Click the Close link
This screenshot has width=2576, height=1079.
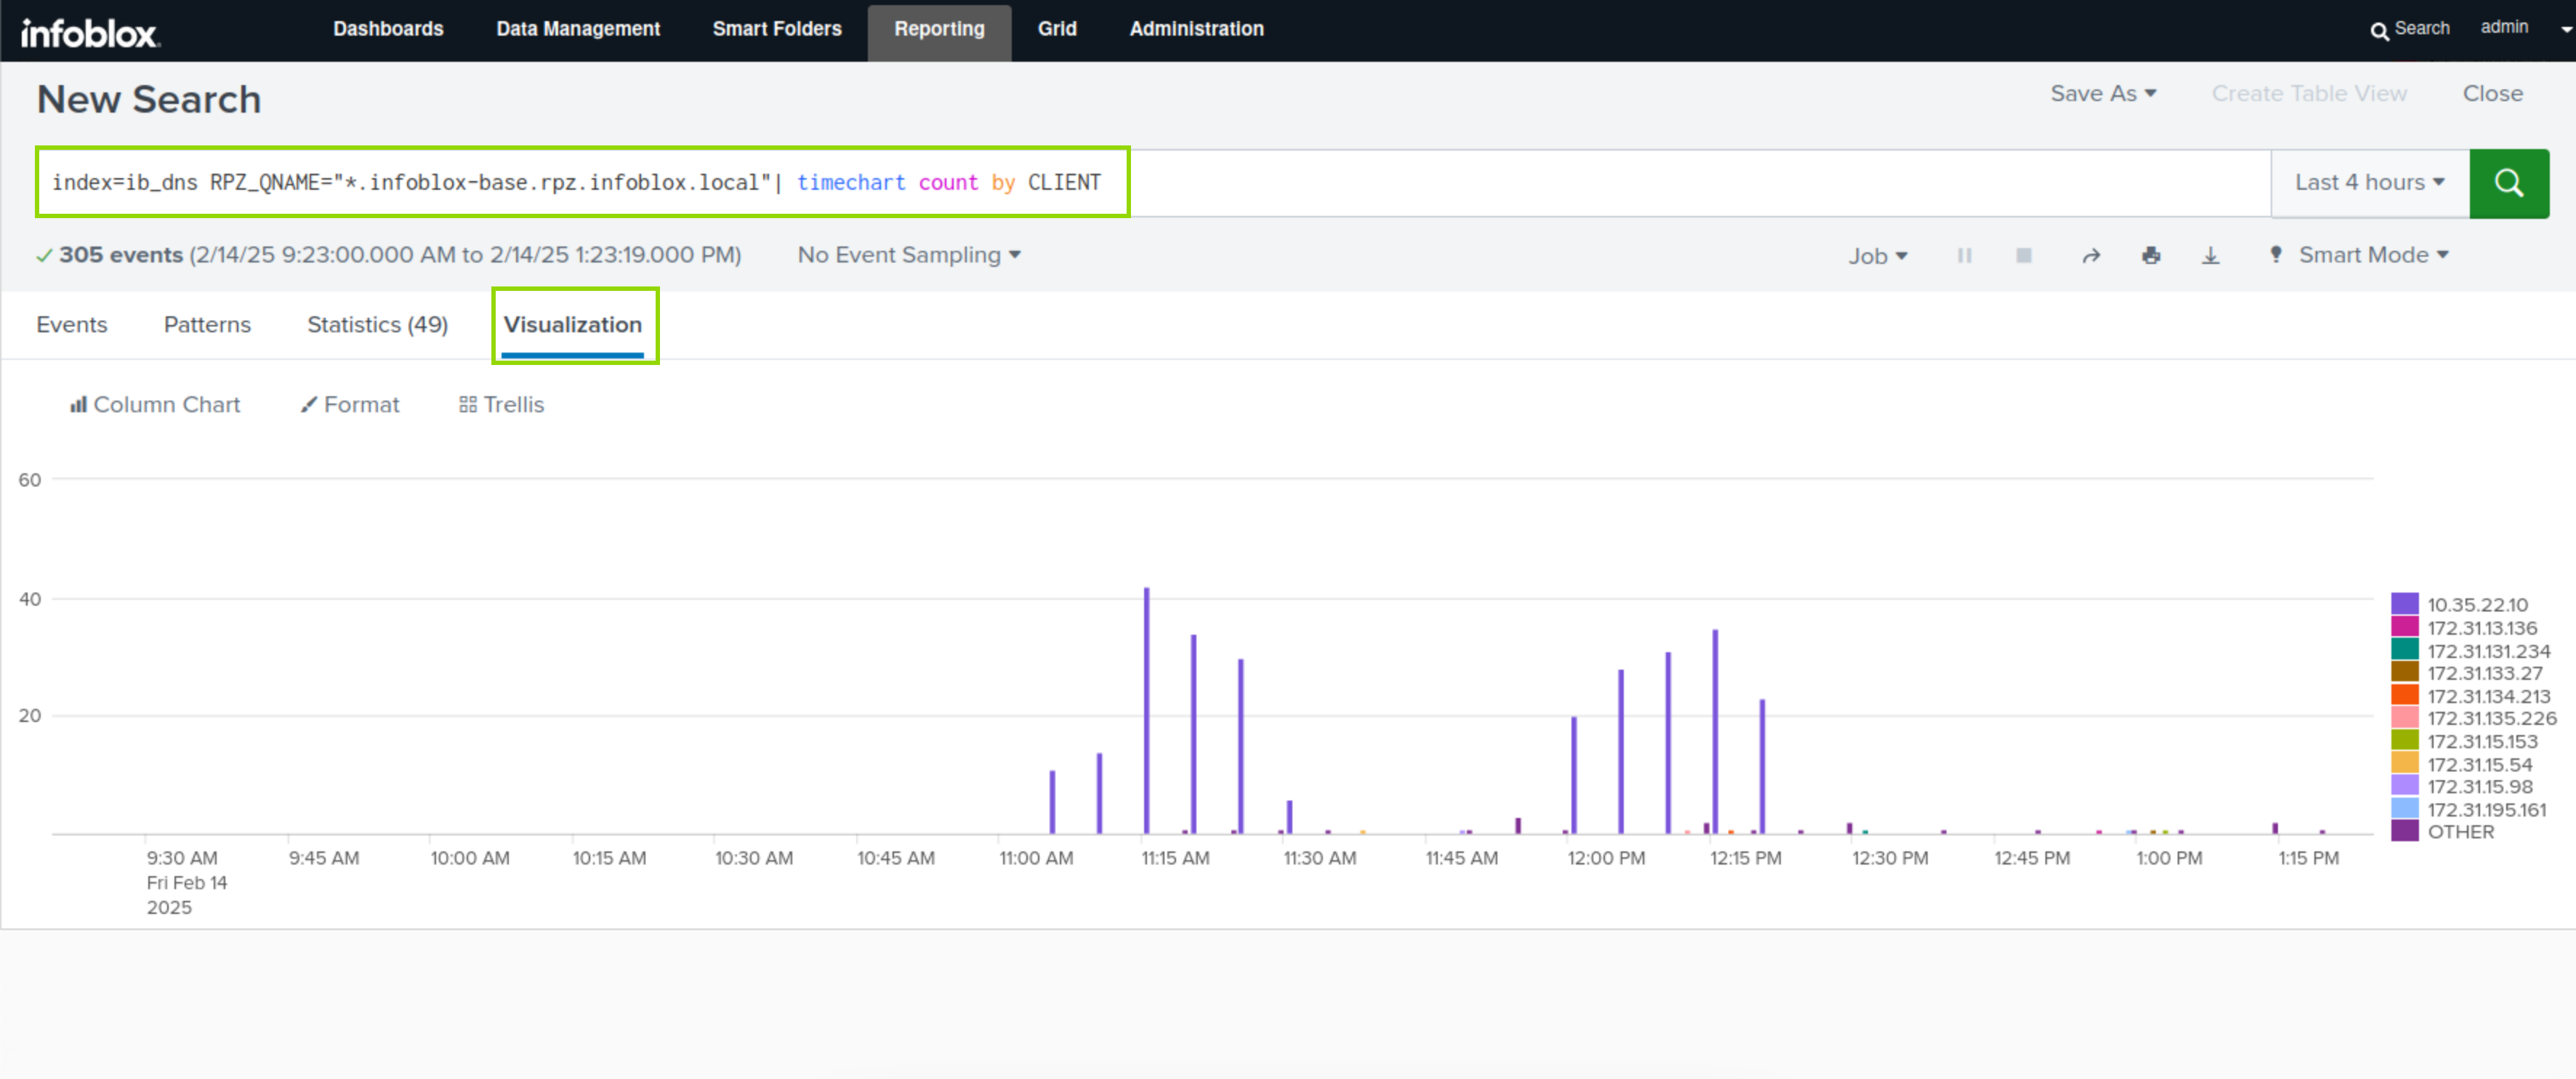coord(2492,94)
